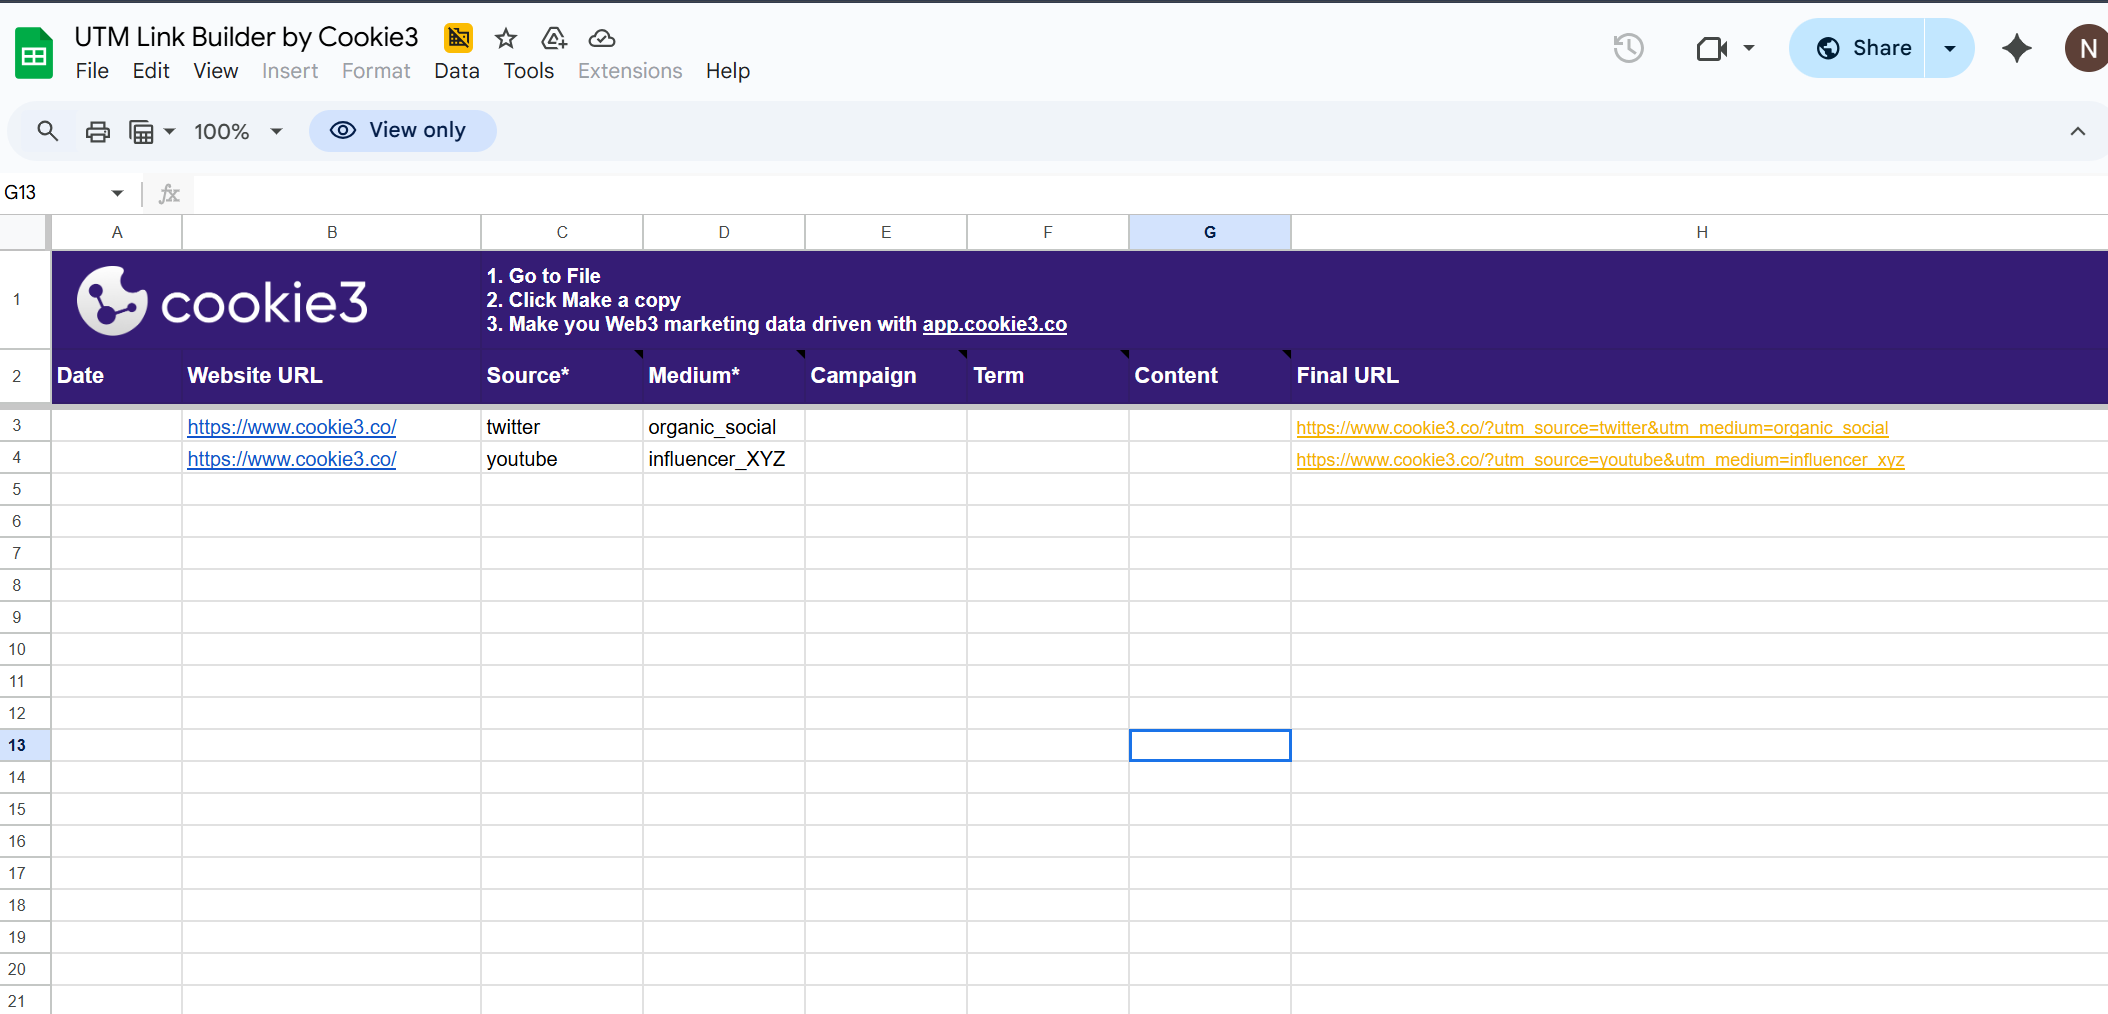Select column D header
This screenshot has height=1014, width=2108.
724,232
